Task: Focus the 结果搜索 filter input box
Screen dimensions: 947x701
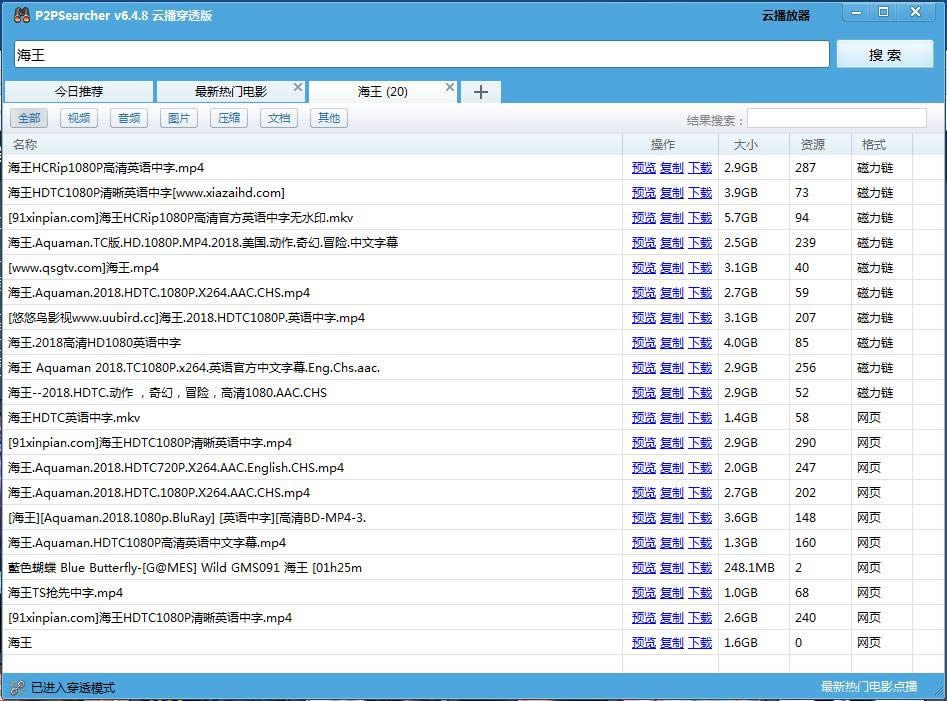Action: (x=836, y=119)
